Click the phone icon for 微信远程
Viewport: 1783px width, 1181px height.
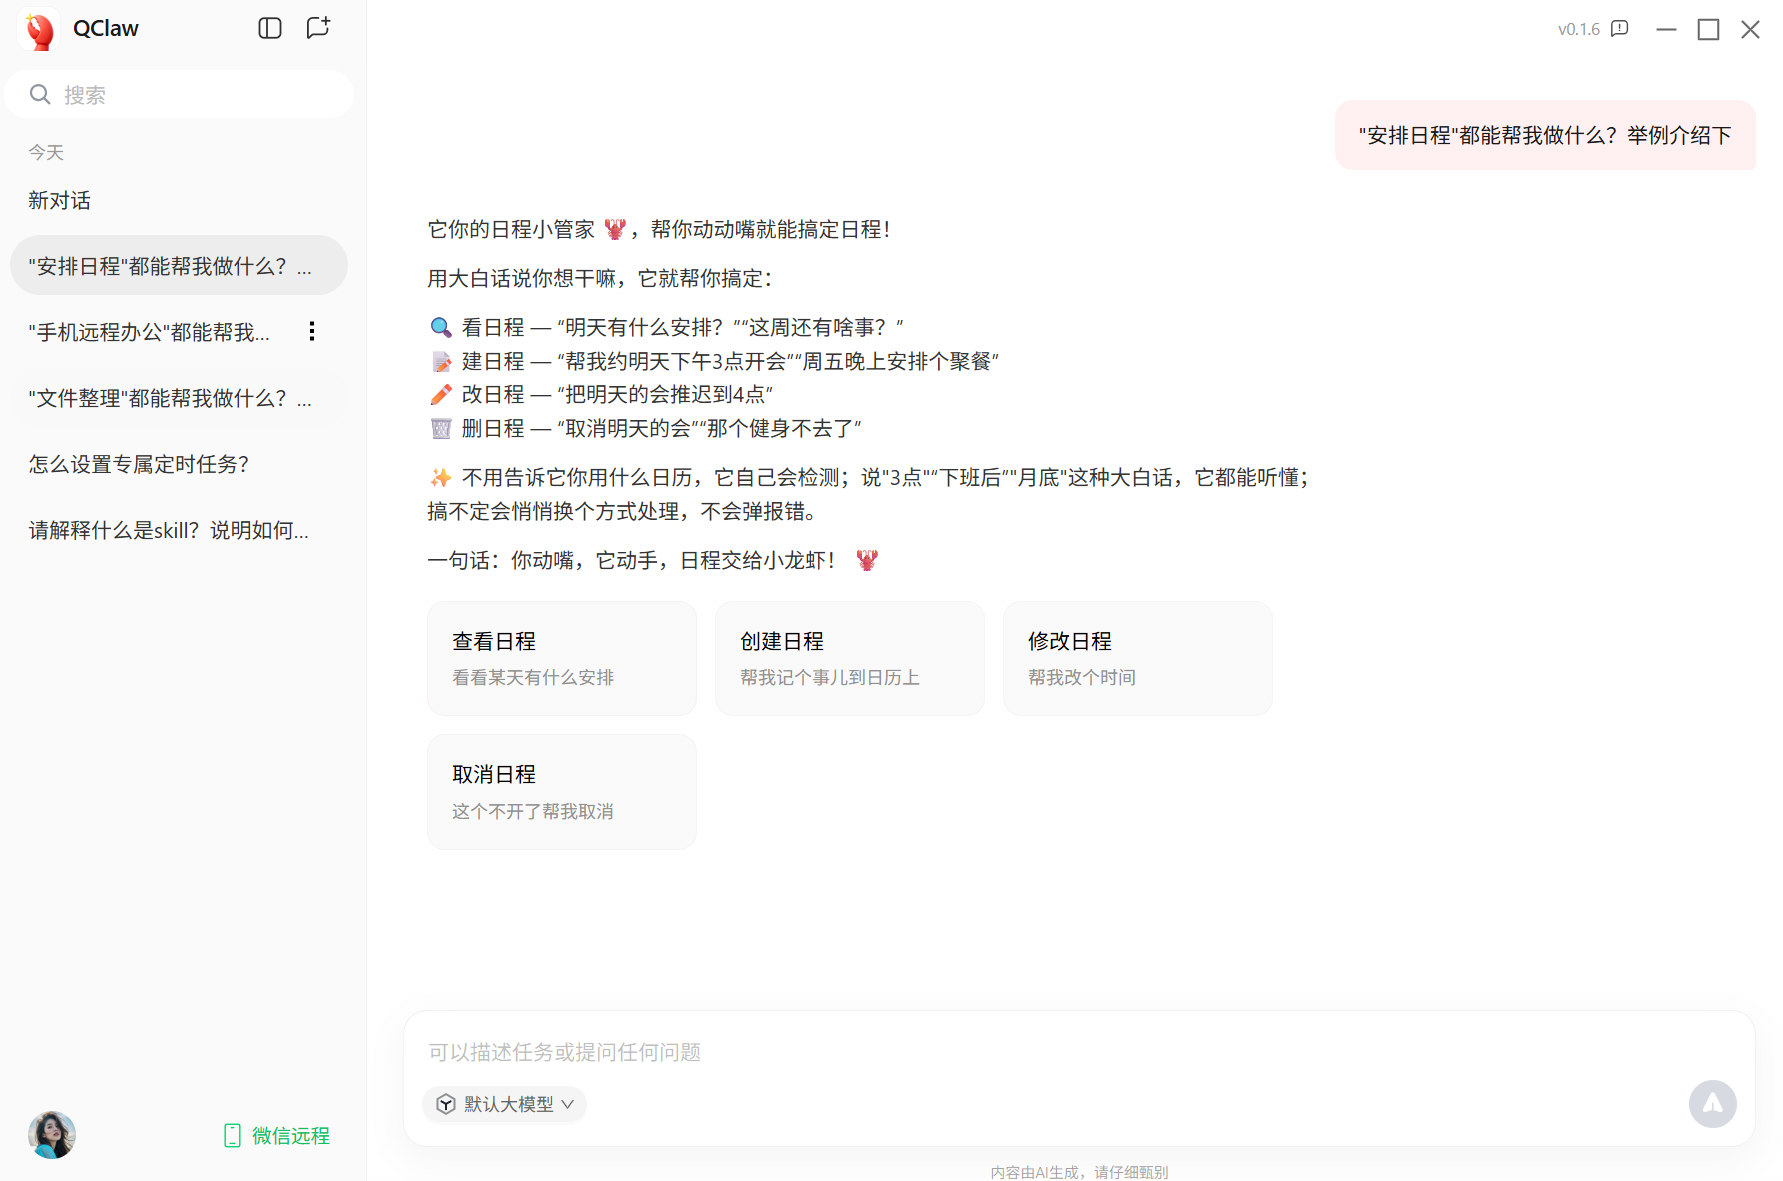click(232, 1136)
